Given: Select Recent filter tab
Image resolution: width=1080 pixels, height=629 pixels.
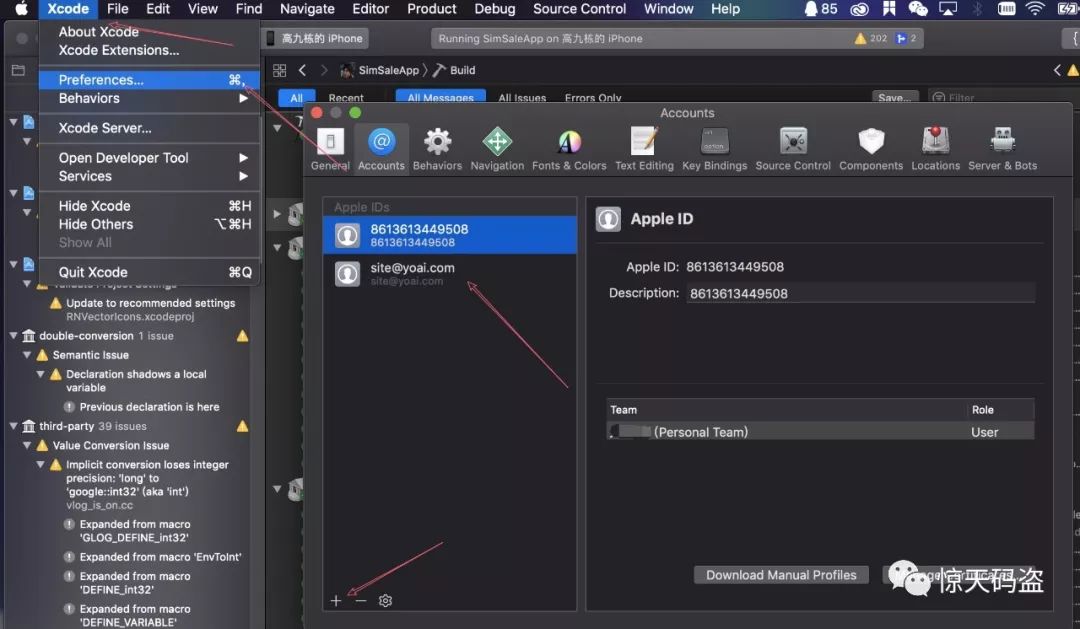Looking at the screenshot, I should click(x=346, y=98).
